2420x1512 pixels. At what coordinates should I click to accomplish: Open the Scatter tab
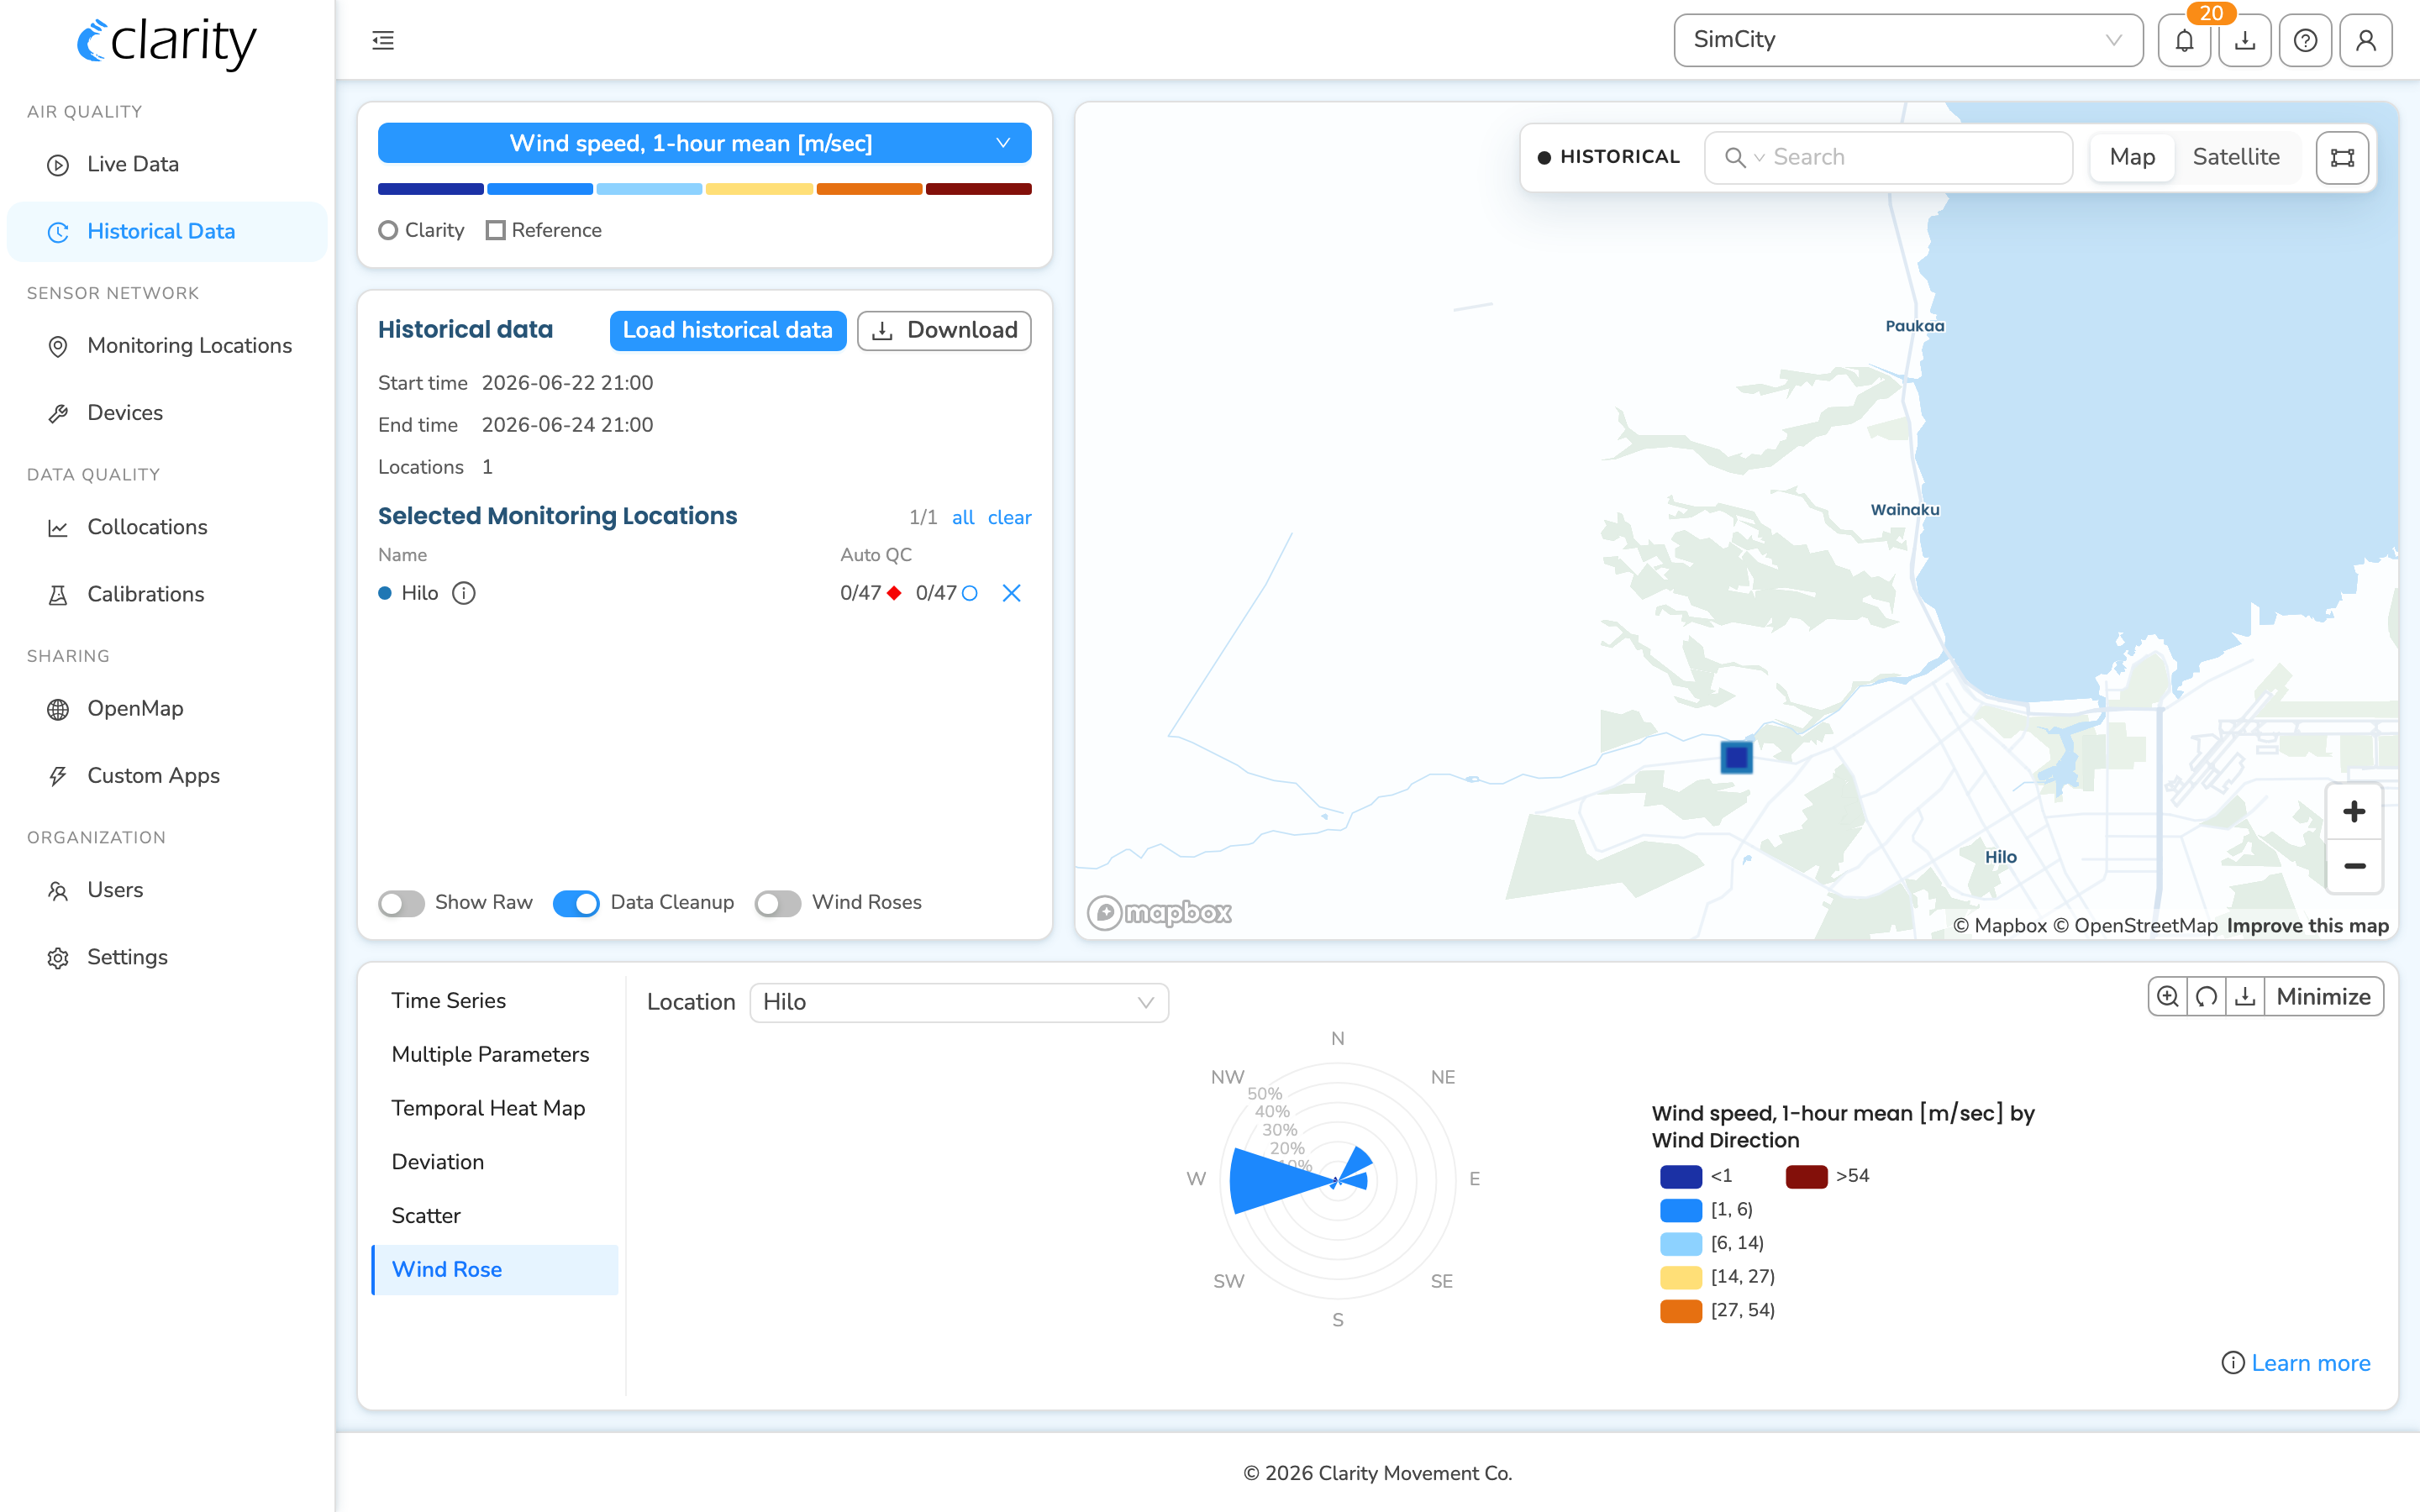pos(426,1215)
